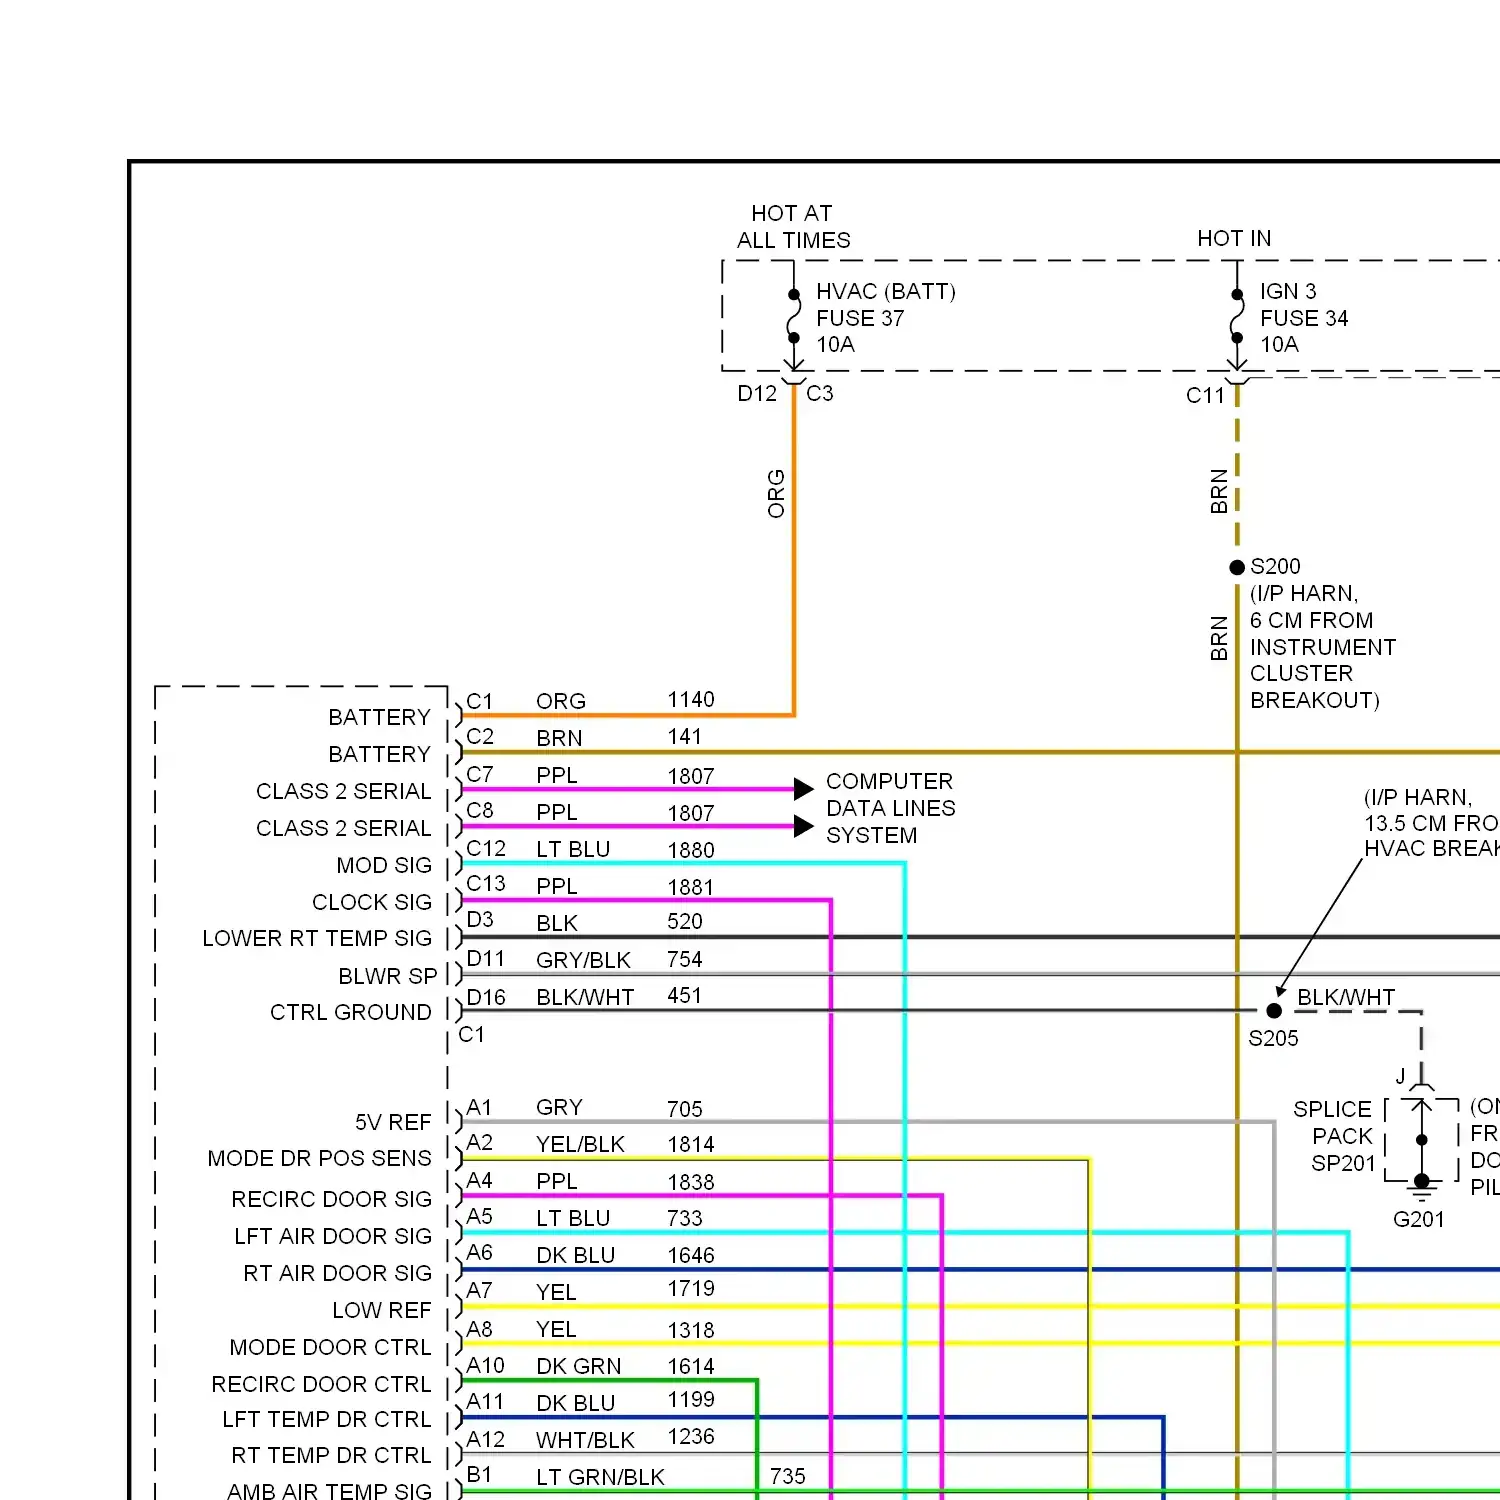
Task: Click wire number '1318'
Action: 691,1330
